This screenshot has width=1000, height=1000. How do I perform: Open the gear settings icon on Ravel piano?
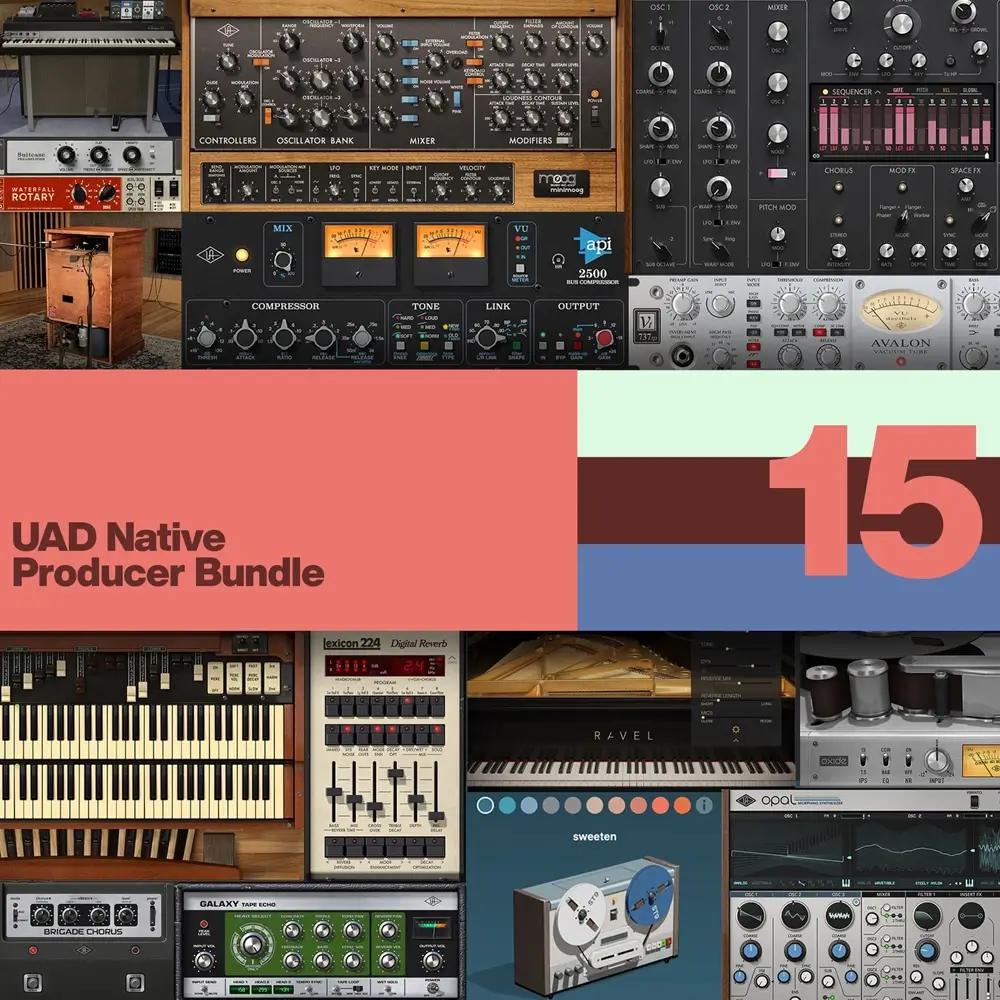tap(736, 729)
